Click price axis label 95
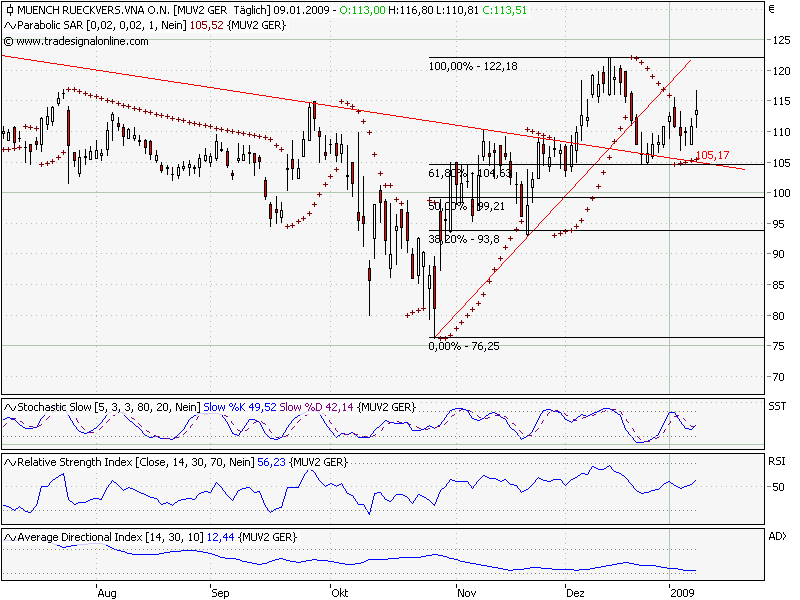800x600 pixels. pos(778,224)
